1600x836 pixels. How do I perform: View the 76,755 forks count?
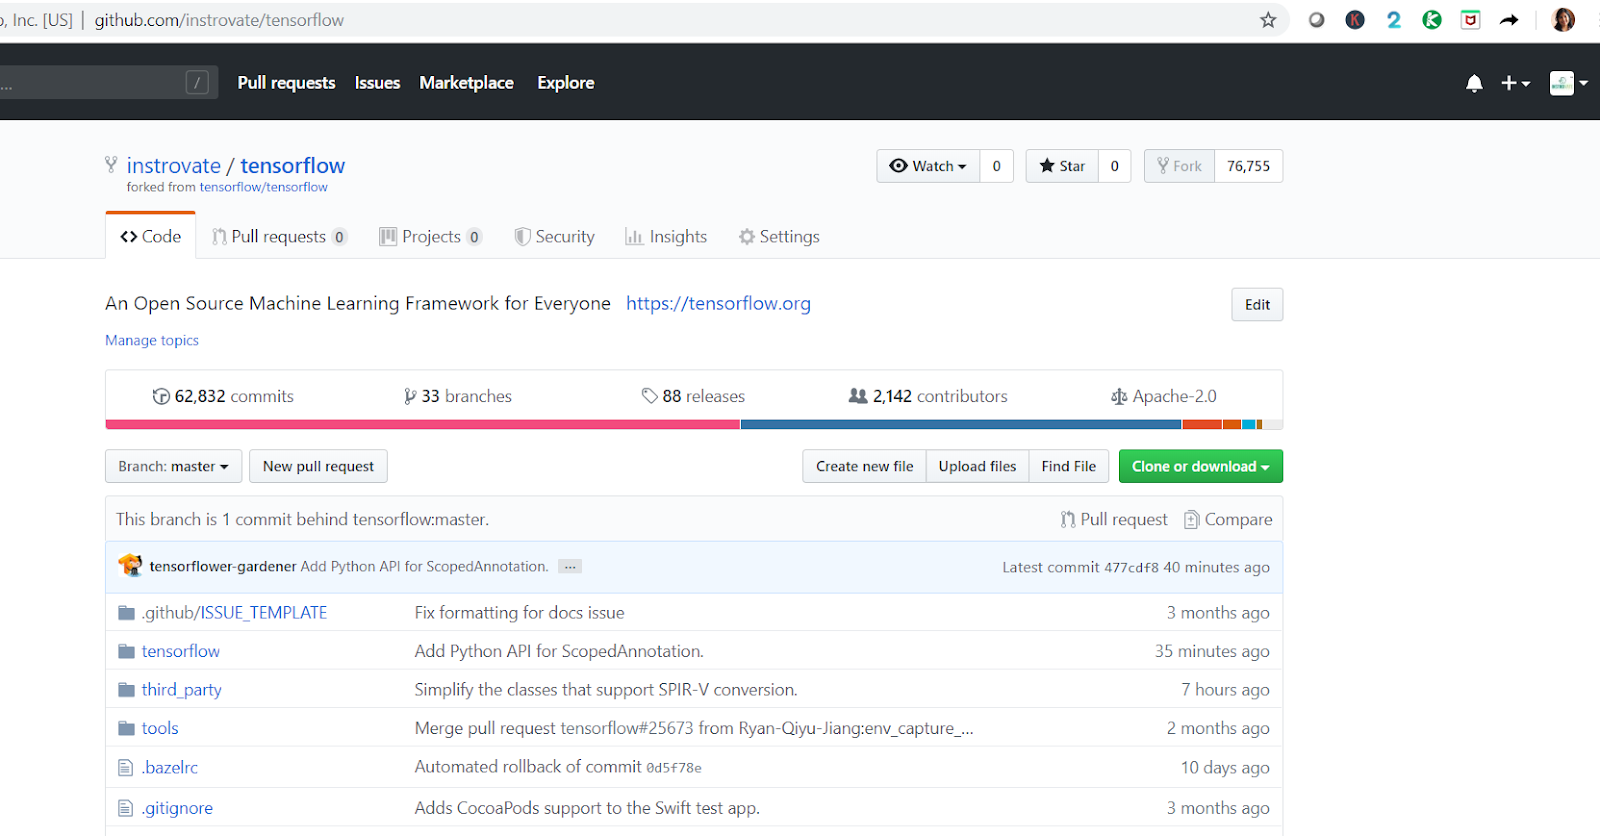point(1249,166)
